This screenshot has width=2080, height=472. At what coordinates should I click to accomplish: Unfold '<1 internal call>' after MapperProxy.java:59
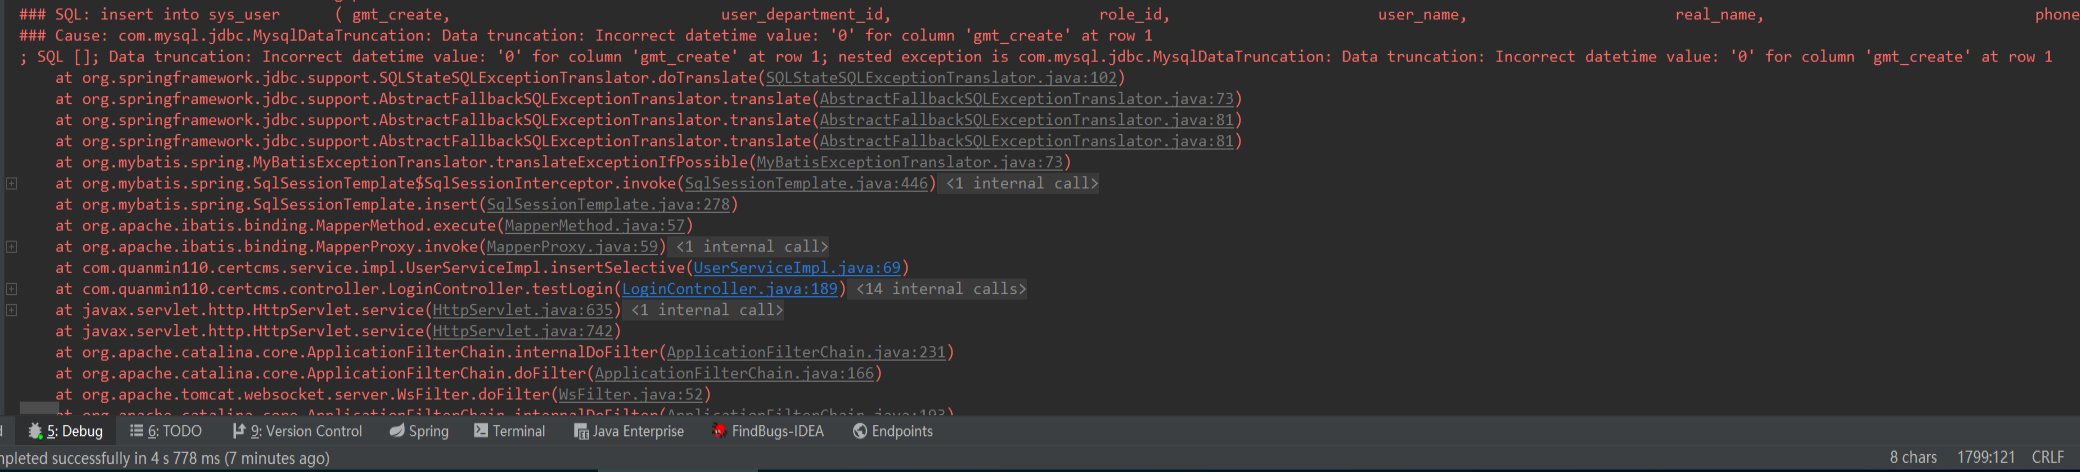pyautogui.click(x=752, y=246)
